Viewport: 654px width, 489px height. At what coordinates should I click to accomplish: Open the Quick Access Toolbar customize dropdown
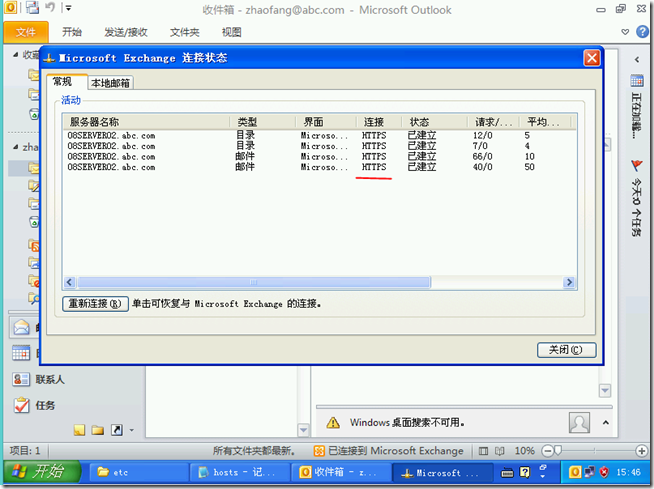(69, 8)
